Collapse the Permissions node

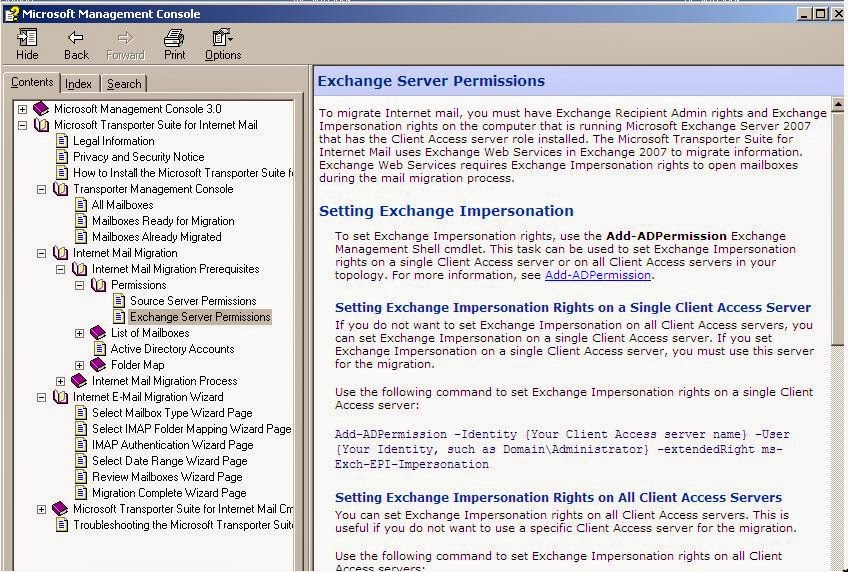pos(80,285)
